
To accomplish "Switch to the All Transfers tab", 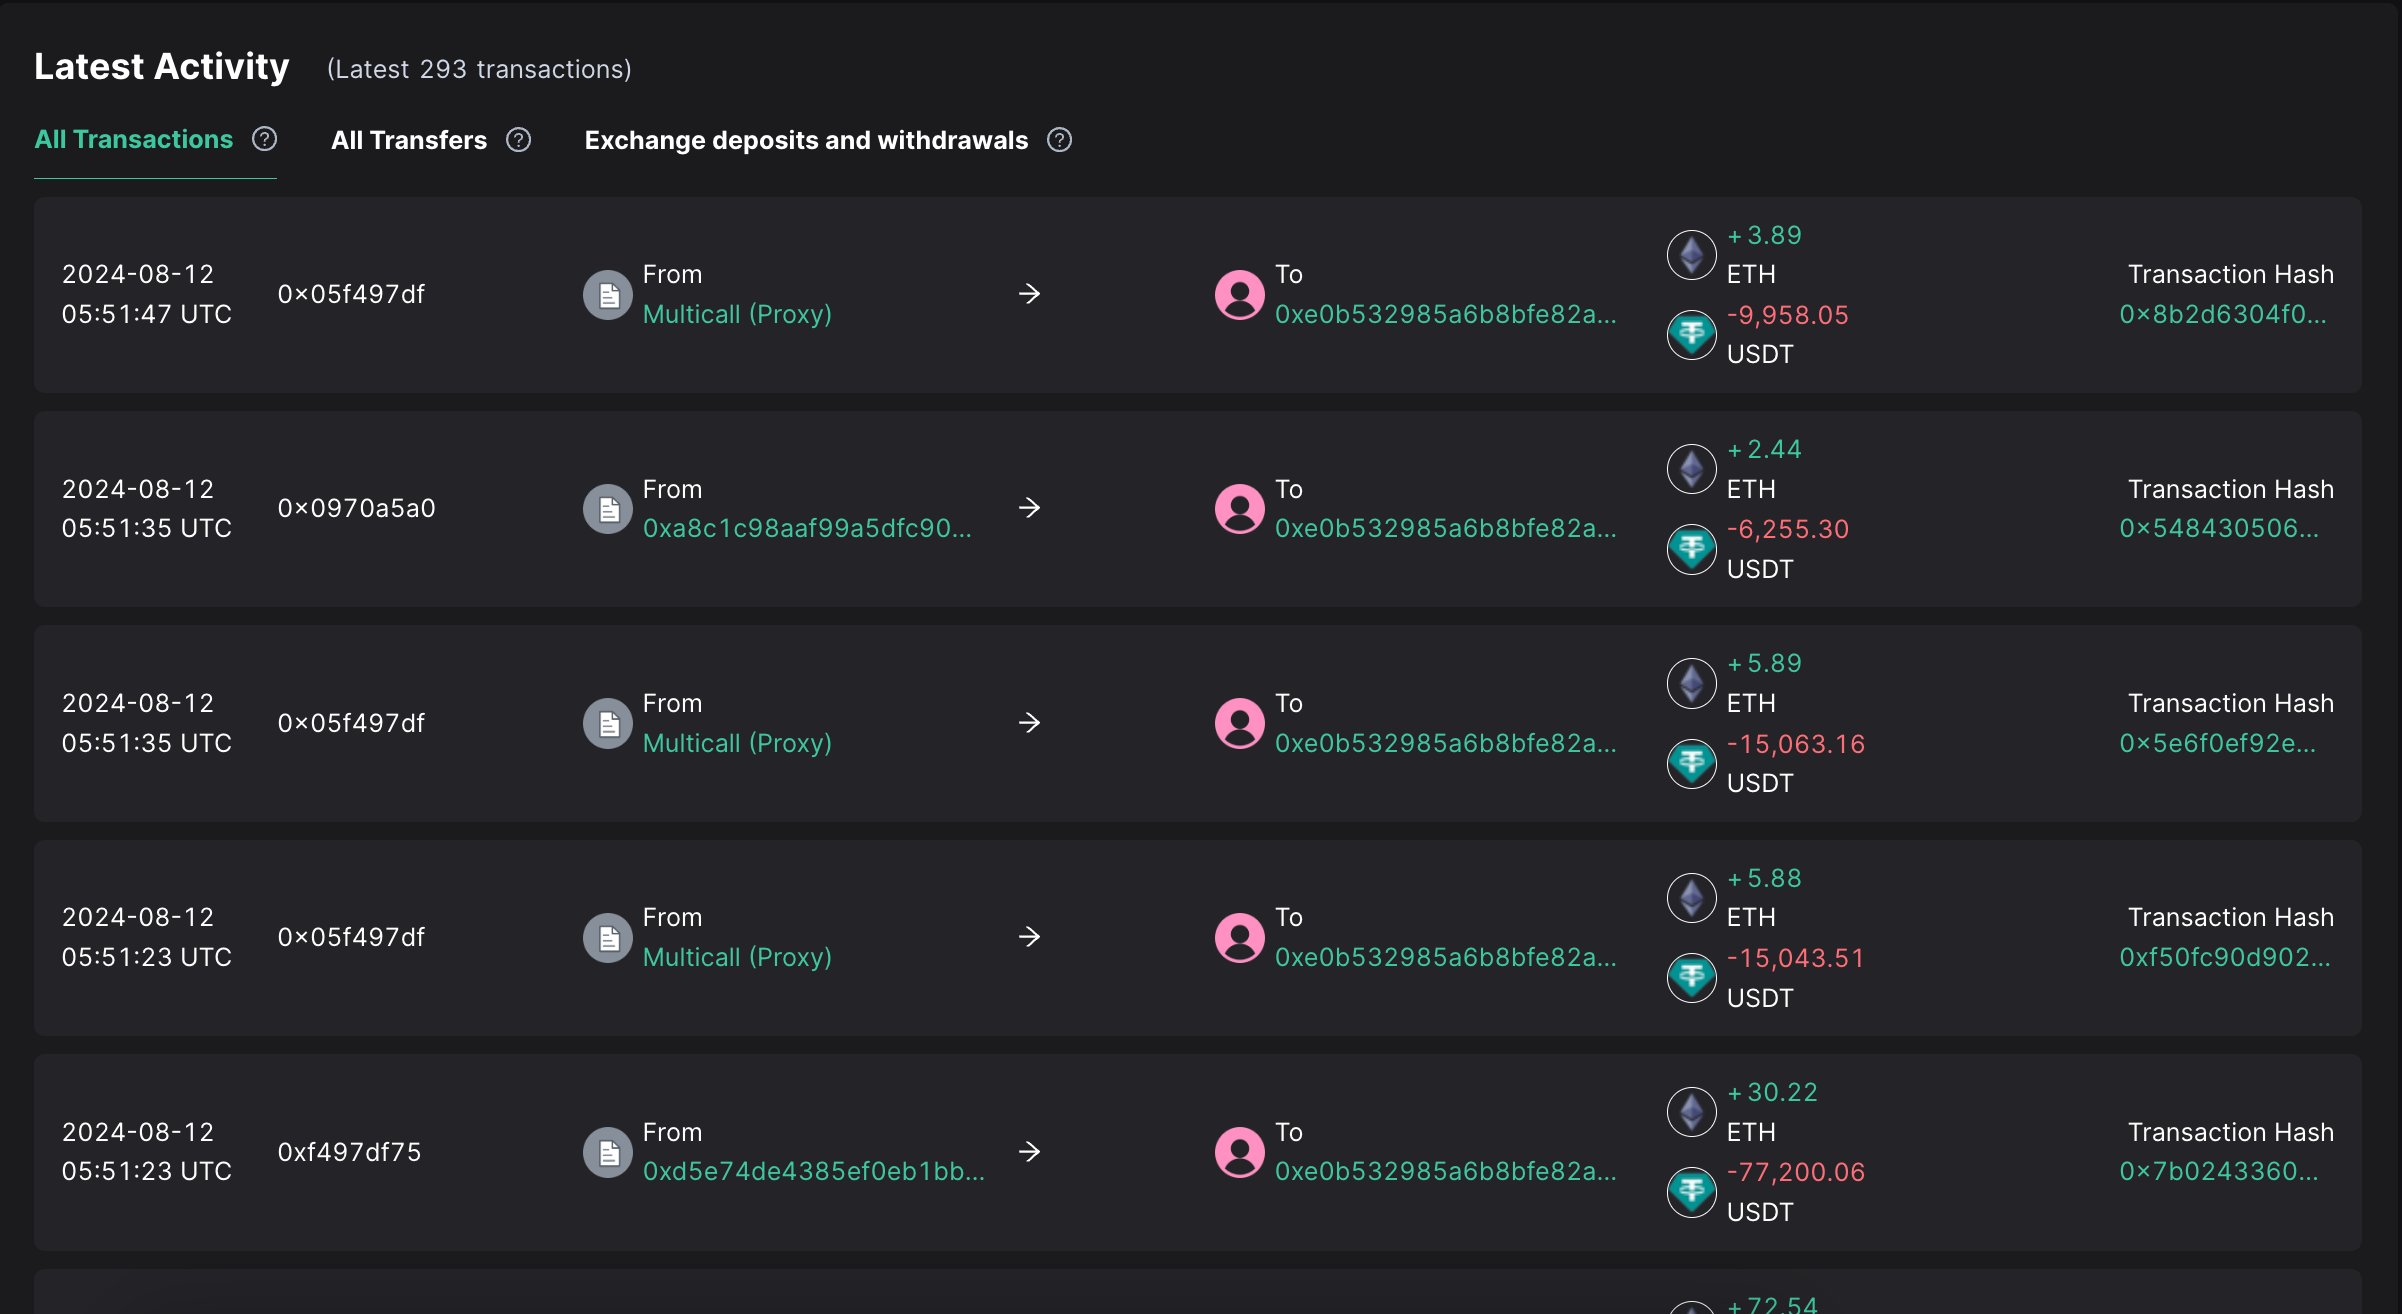I will (x=409, y=140).
